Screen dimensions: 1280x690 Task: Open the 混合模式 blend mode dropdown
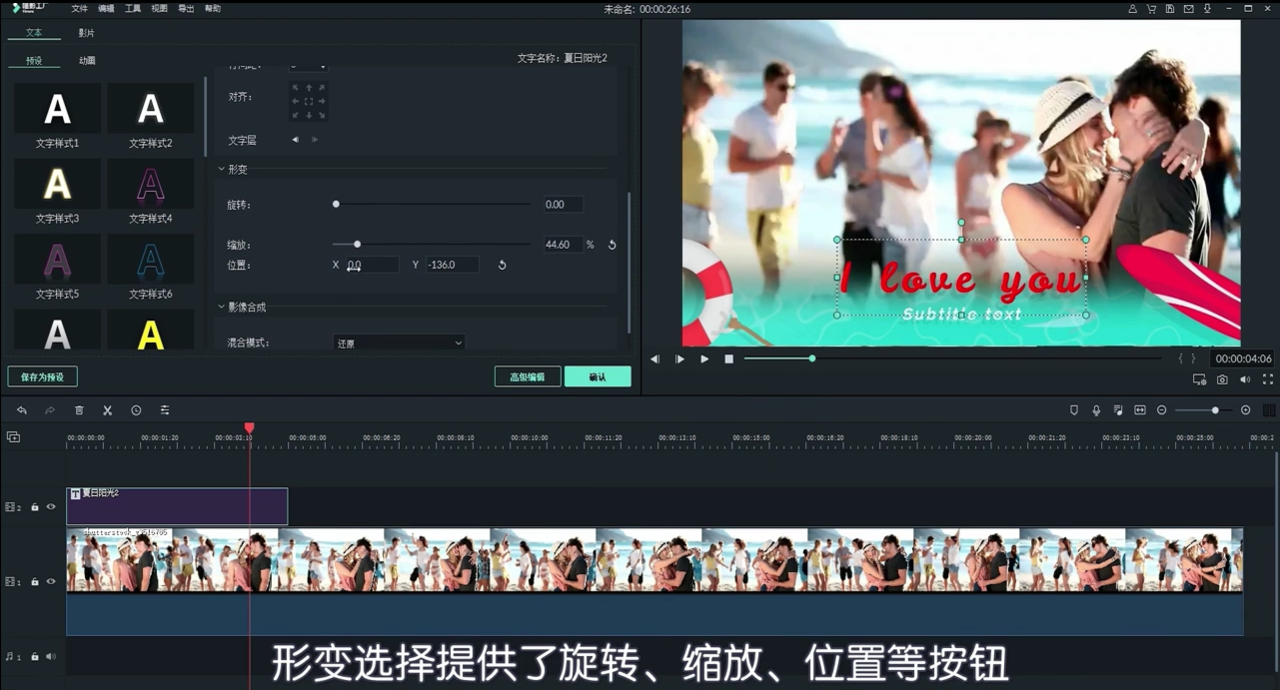pos(399,342)
